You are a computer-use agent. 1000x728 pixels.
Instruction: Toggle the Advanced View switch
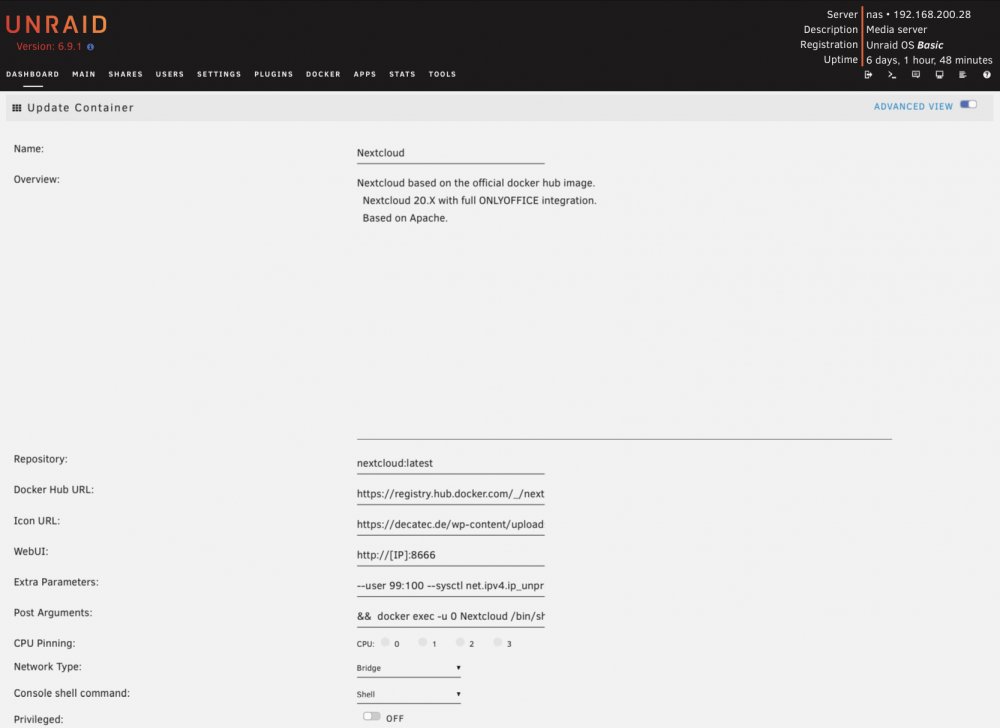(x=968, y=105)
